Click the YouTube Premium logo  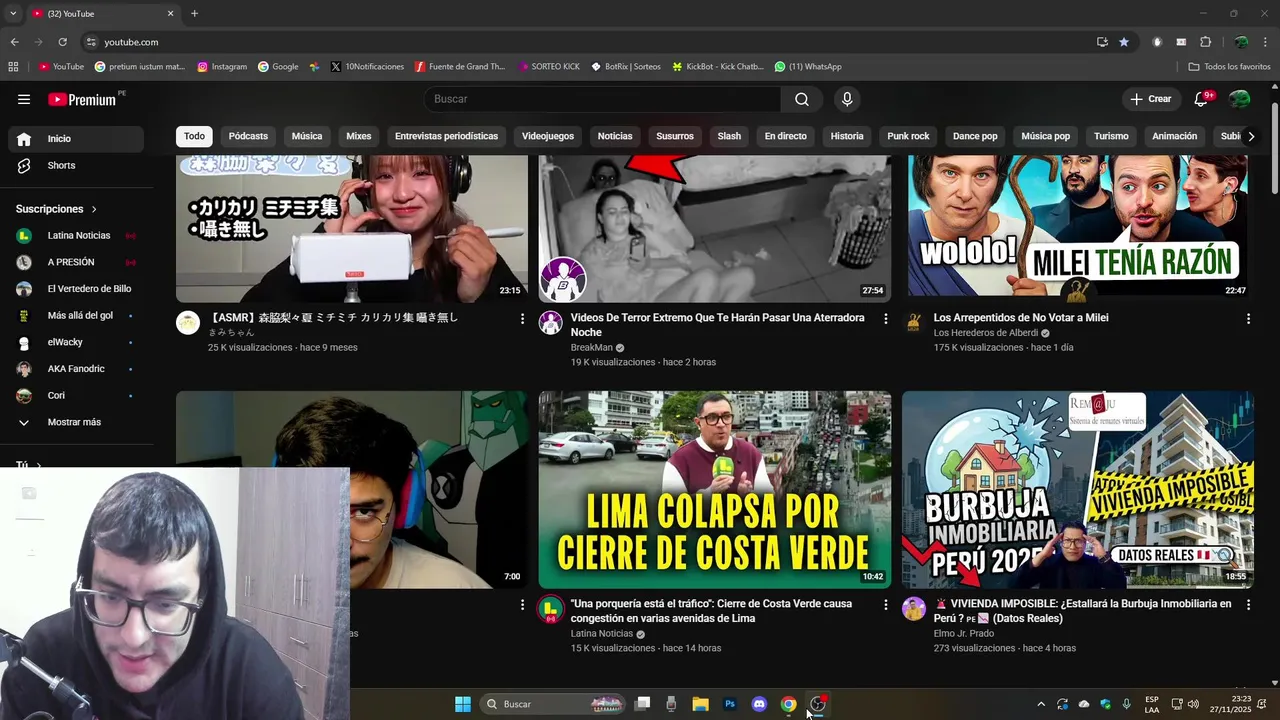pyautogui.click(x=82, y=99)
